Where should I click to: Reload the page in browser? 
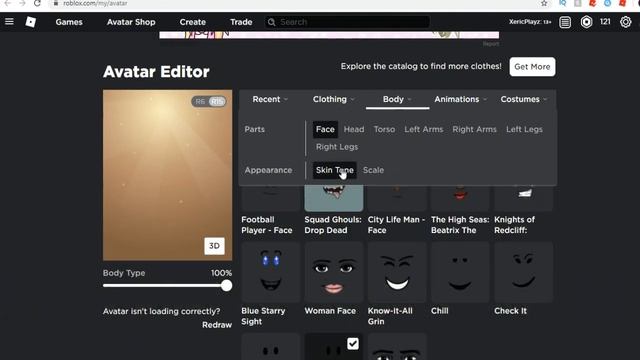(37, 3)
